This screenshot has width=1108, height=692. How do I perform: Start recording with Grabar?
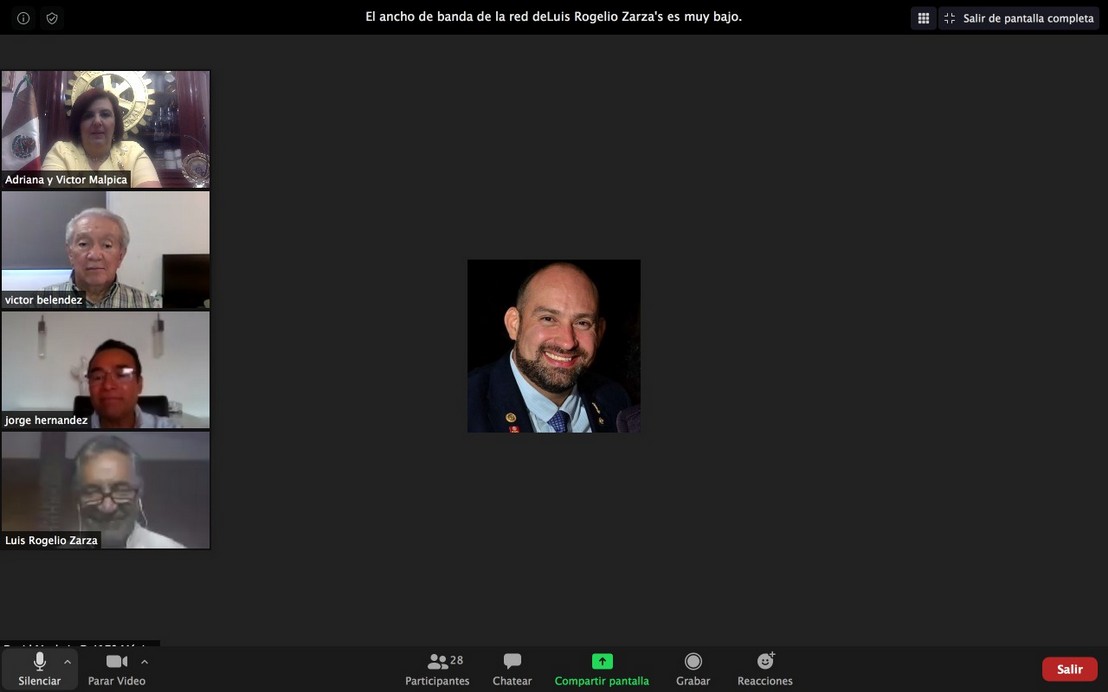tap(692, 668)
